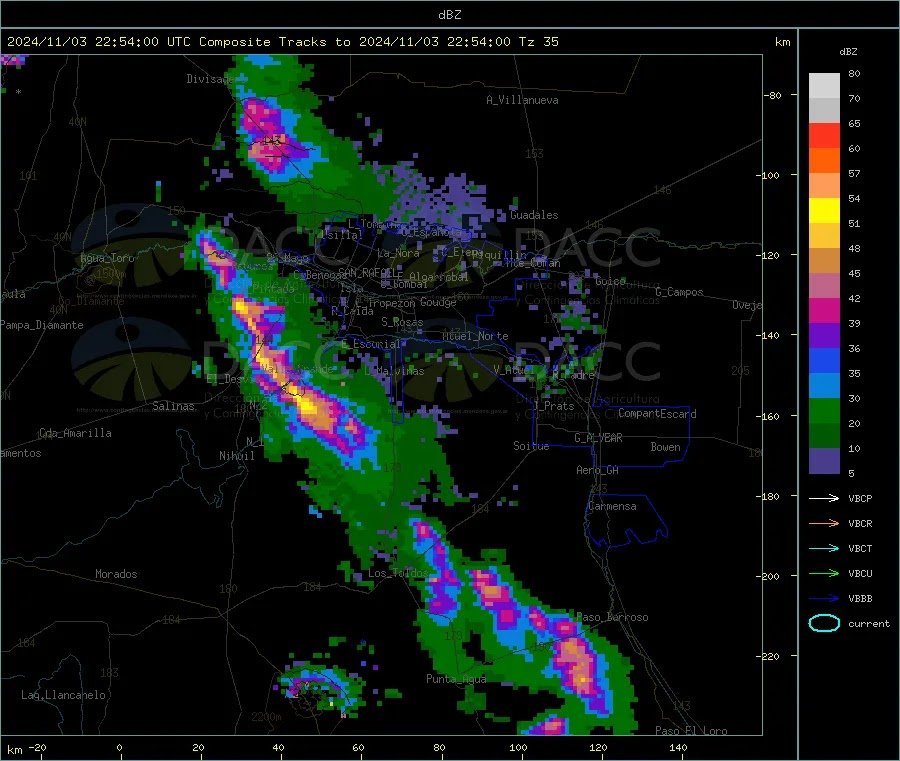
Task: Select the Carmensa location label
Action: (612, 506)
